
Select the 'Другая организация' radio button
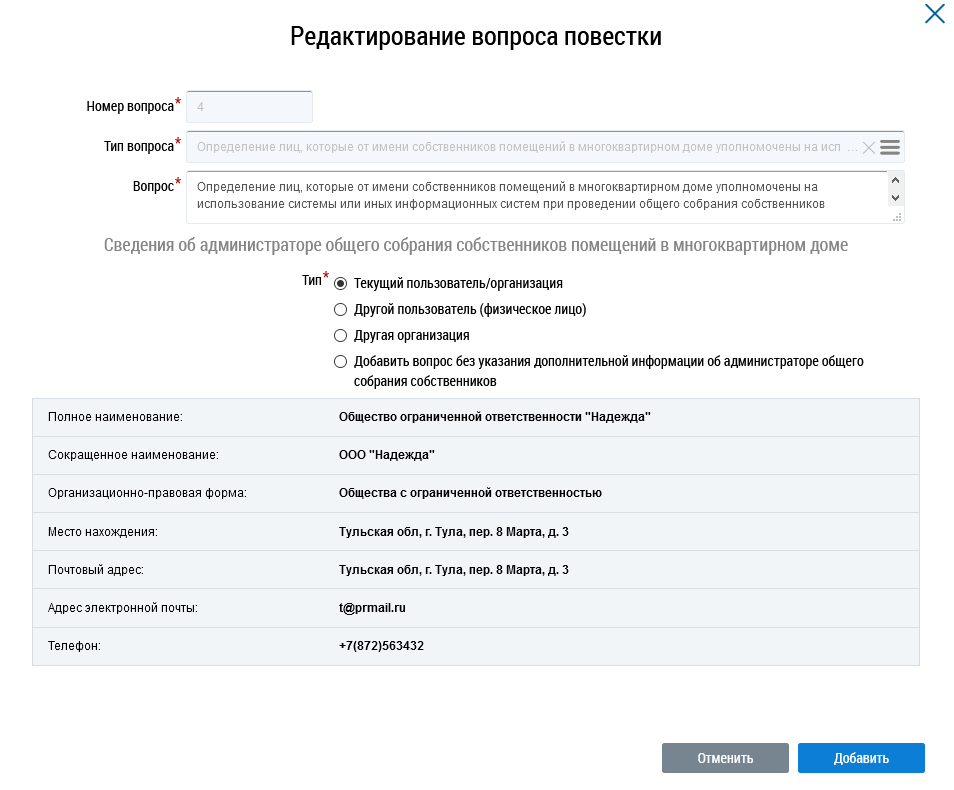340,336
